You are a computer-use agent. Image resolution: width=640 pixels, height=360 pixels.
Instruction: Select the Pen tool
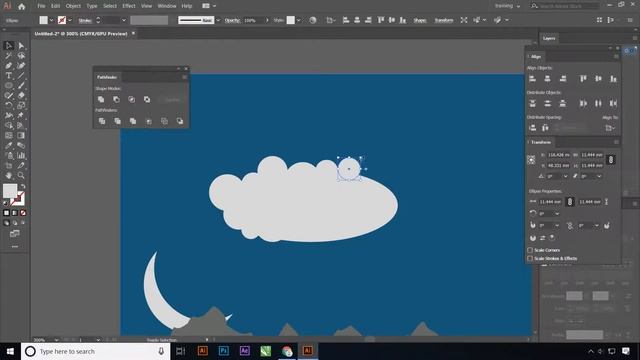(9, 65)
